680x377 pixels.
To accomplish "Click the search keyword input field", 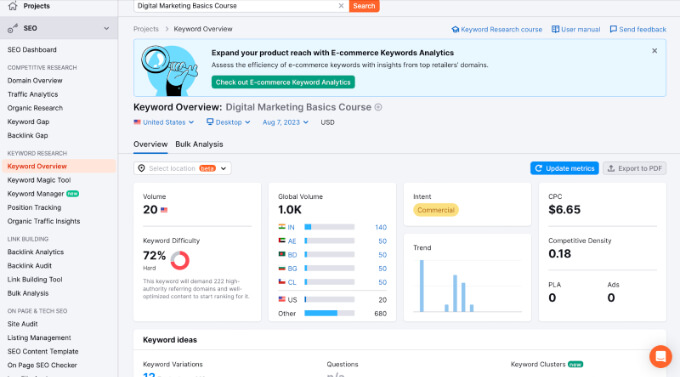I will click(236, 6).
